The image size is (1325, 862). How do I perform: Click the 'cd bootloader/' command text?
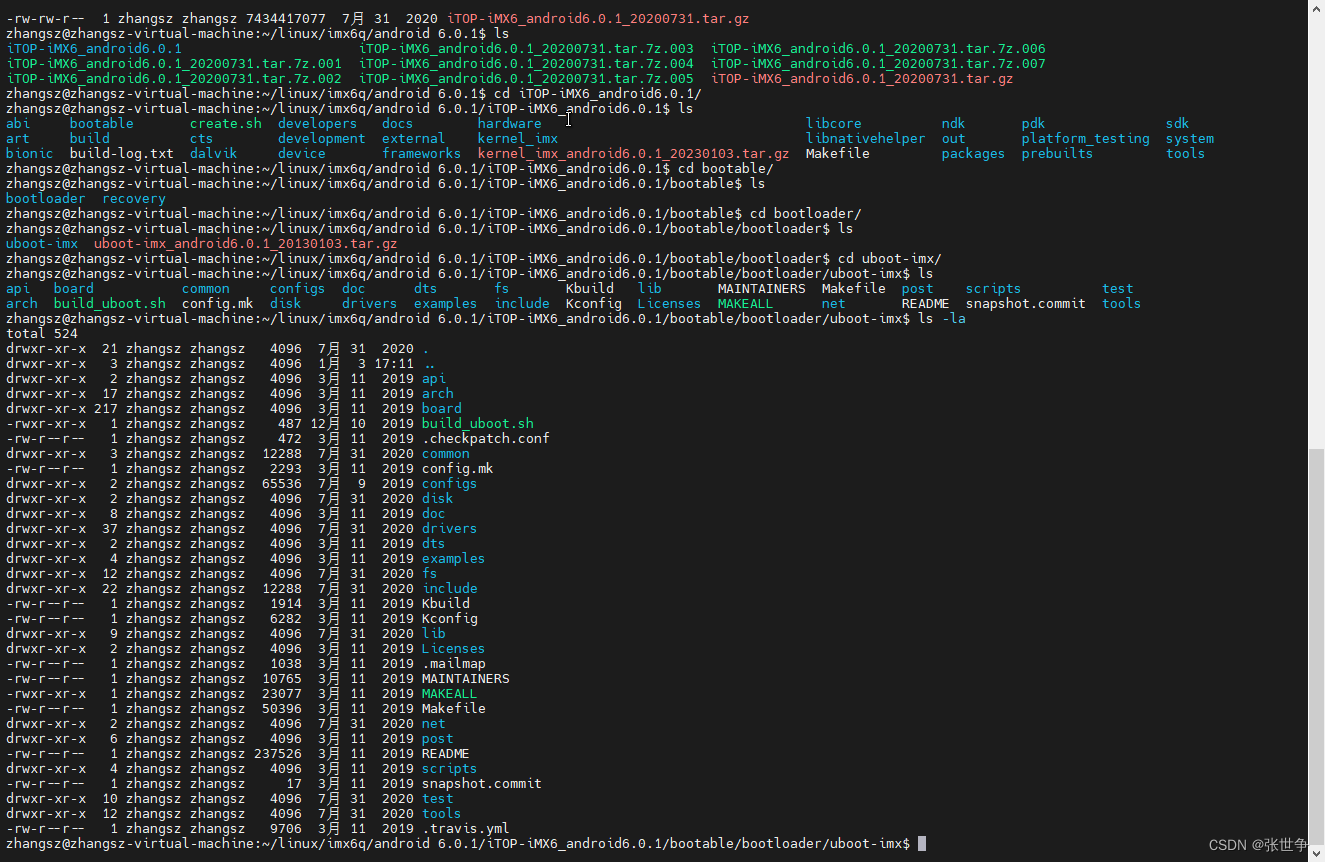coord(806,214)
